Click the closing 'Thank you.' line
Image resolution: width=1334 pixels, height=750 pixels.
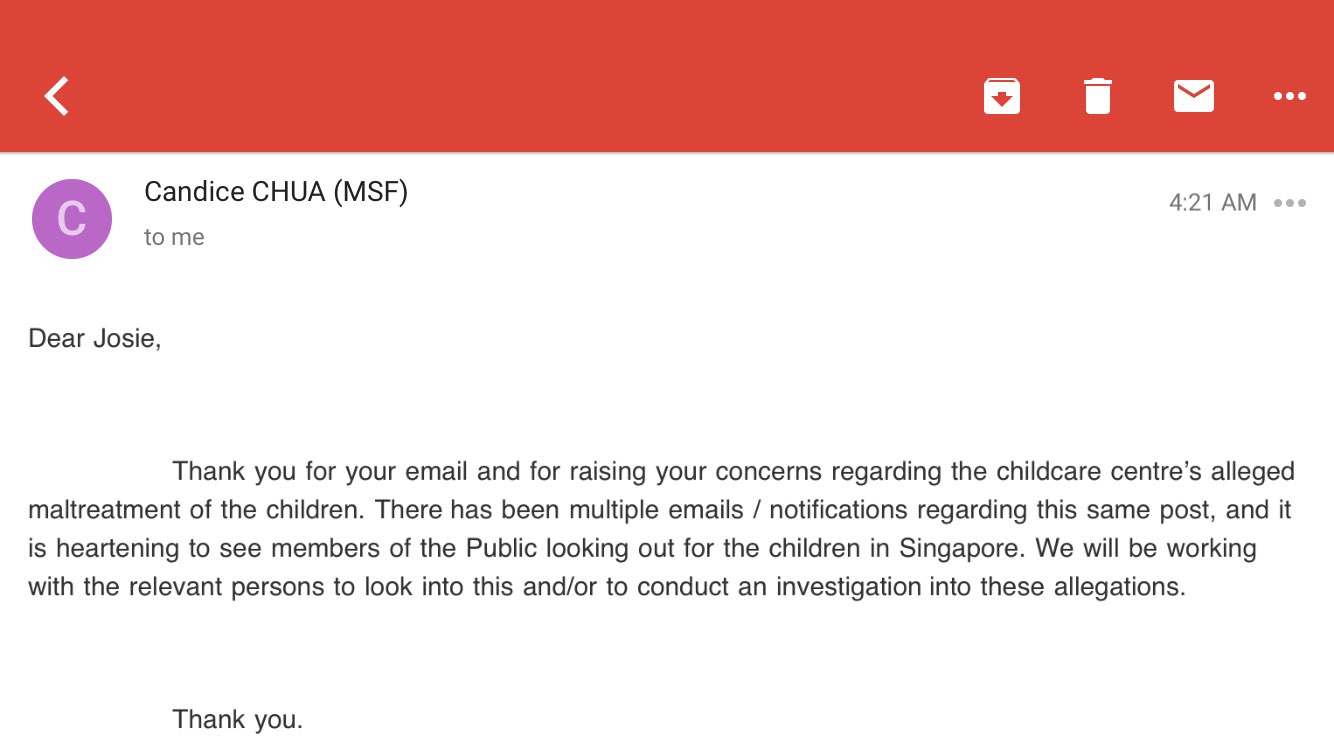tap(237, 718)
